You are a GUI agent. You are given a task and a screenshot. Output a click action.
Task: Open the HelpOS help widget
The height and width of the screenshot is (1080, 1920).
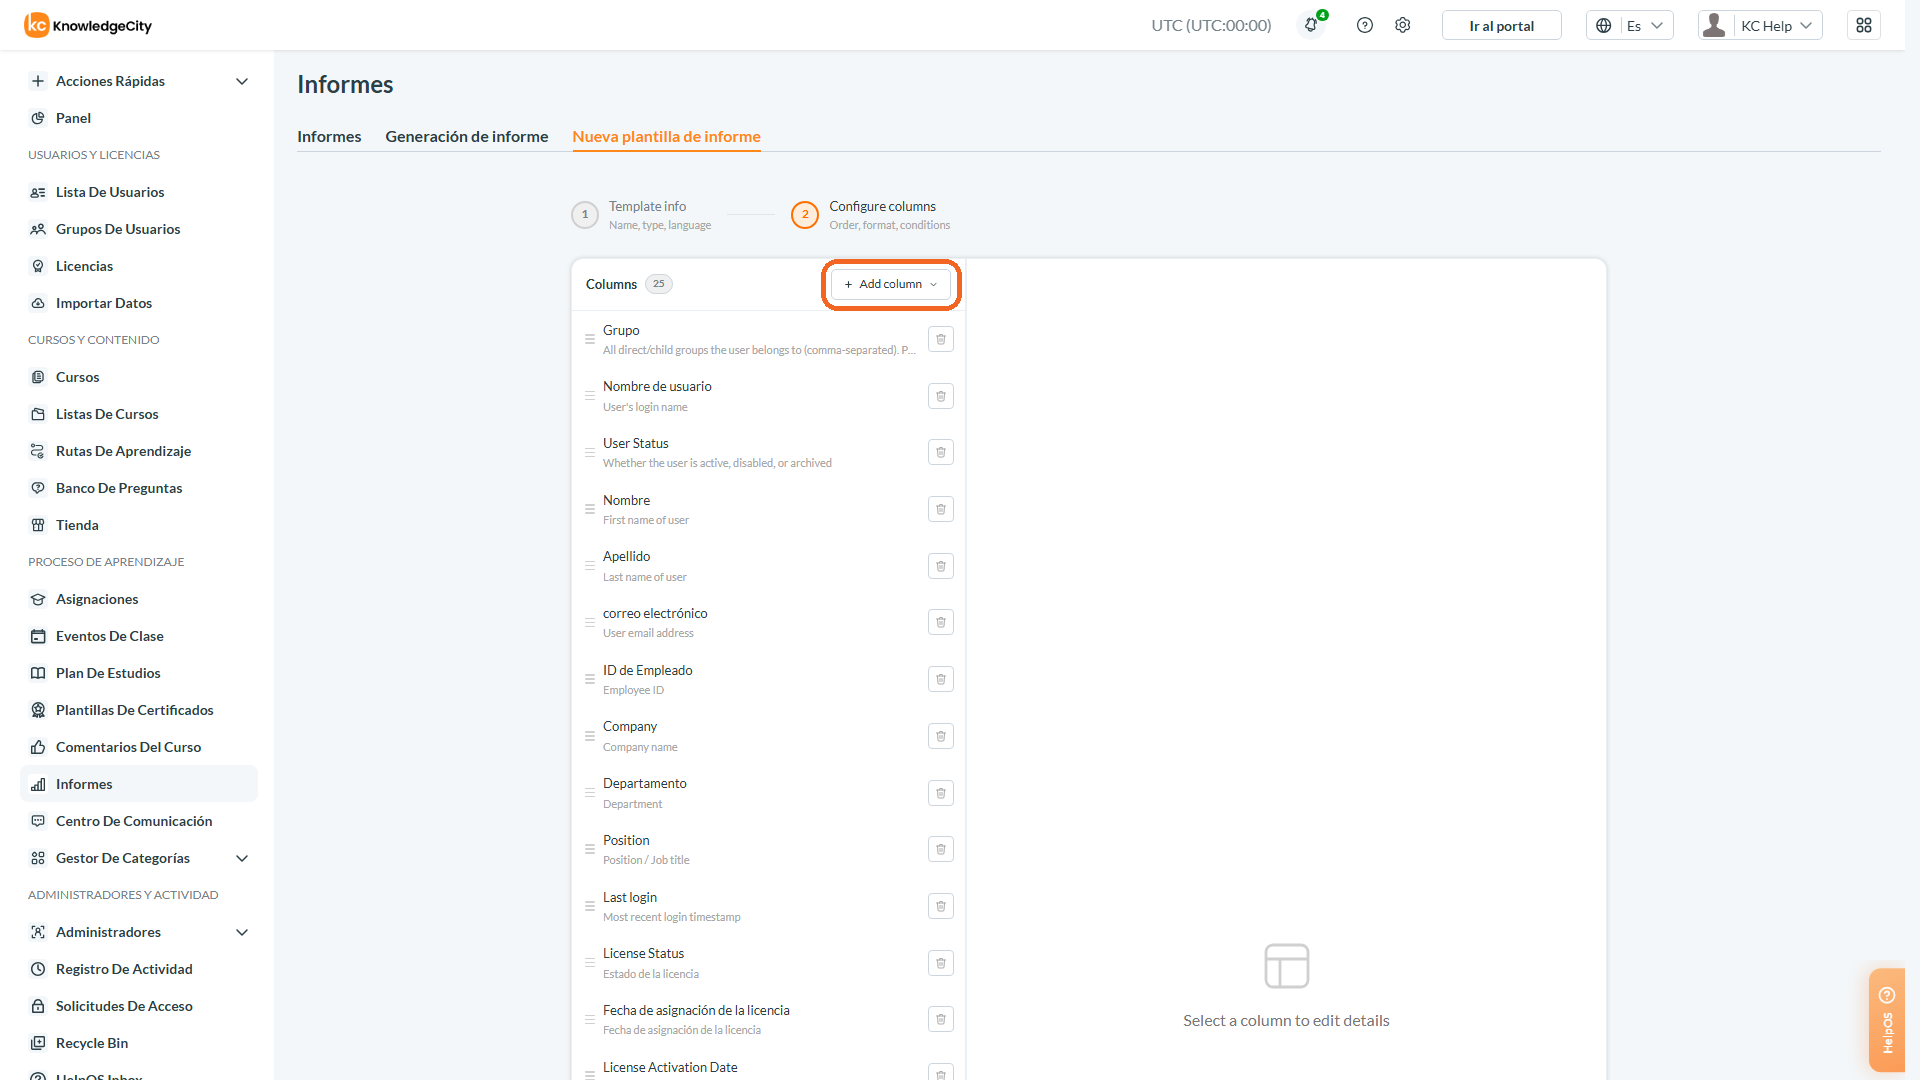tap(1886, 1020)
